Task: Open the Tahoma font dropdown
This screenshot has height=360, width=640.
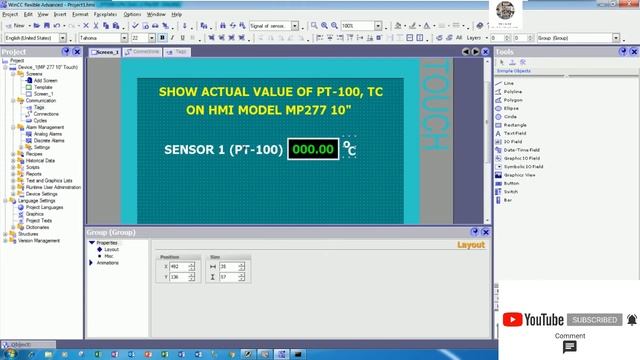Action: [124, 38]
